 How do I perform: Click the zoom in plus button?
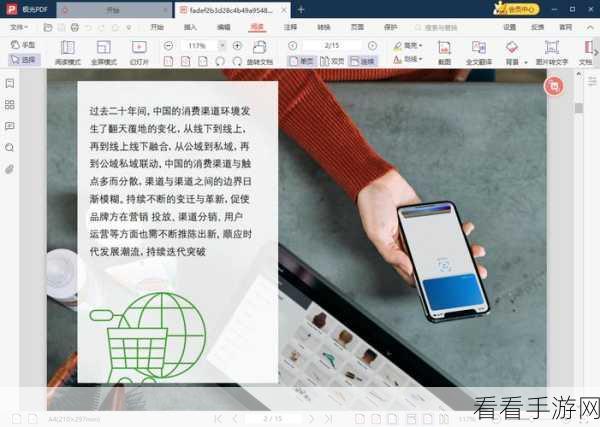[237, 46]
